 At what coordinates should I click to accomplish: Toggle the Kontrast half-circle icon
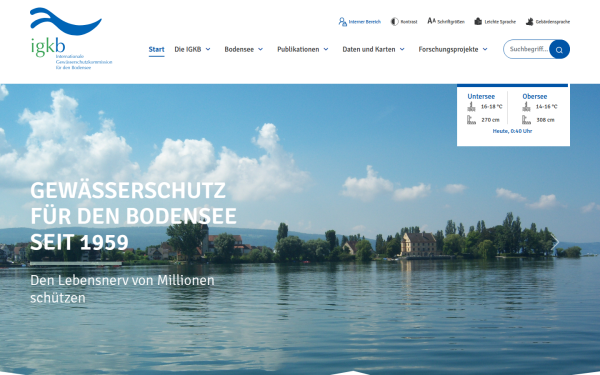click(394, 22)
